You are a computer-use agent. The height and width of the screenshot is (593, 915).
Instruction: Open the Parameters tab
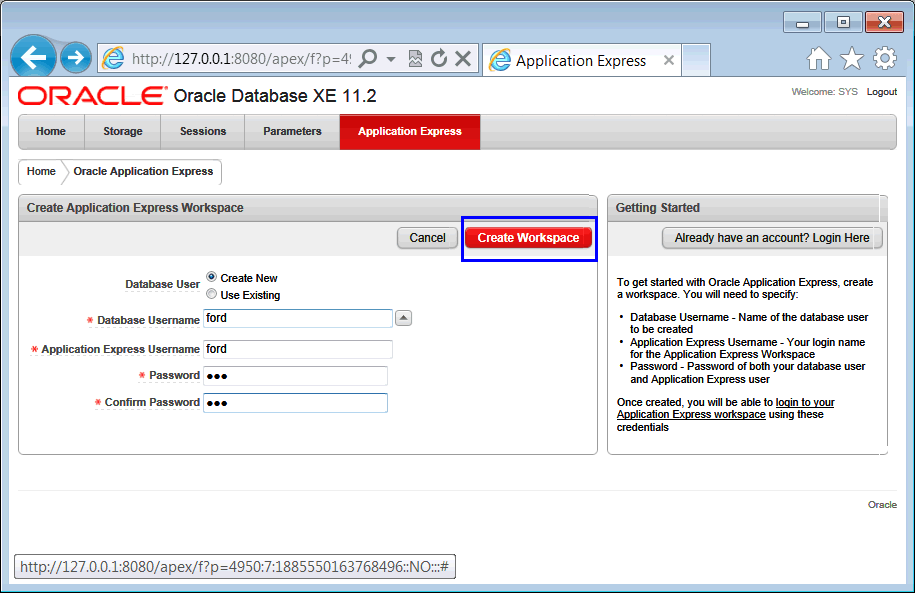click(292, 131)
